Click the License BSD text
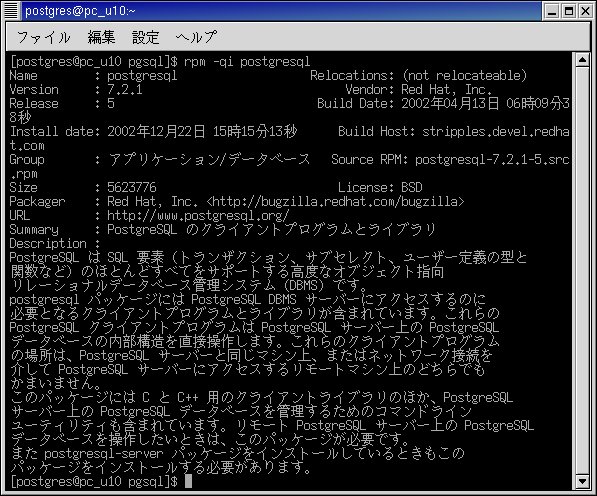 pos(380,188)
